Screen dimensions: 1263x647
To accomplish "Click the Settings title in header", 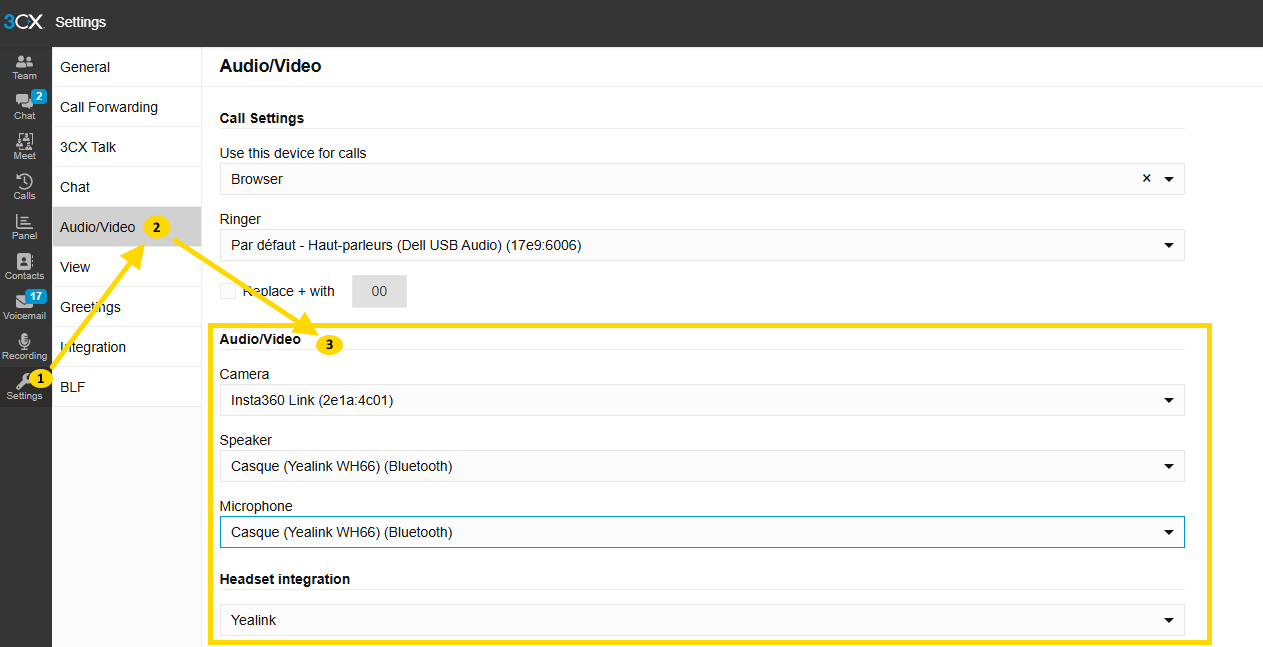I will pos(80,22).
